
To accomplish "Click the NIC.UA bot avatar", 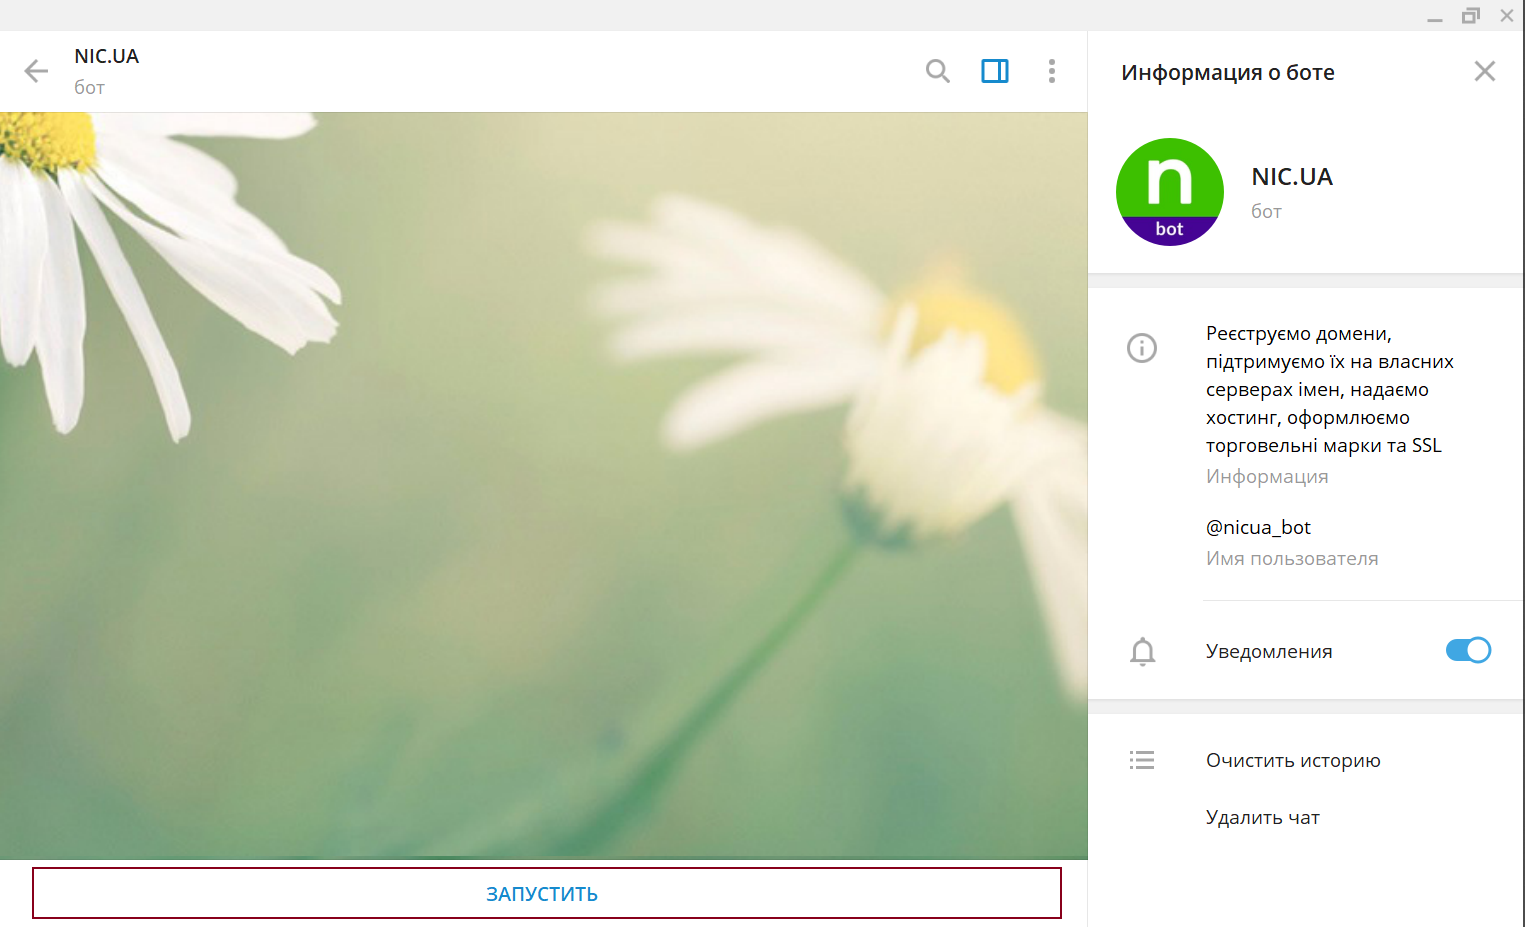I will (1169, 192).
